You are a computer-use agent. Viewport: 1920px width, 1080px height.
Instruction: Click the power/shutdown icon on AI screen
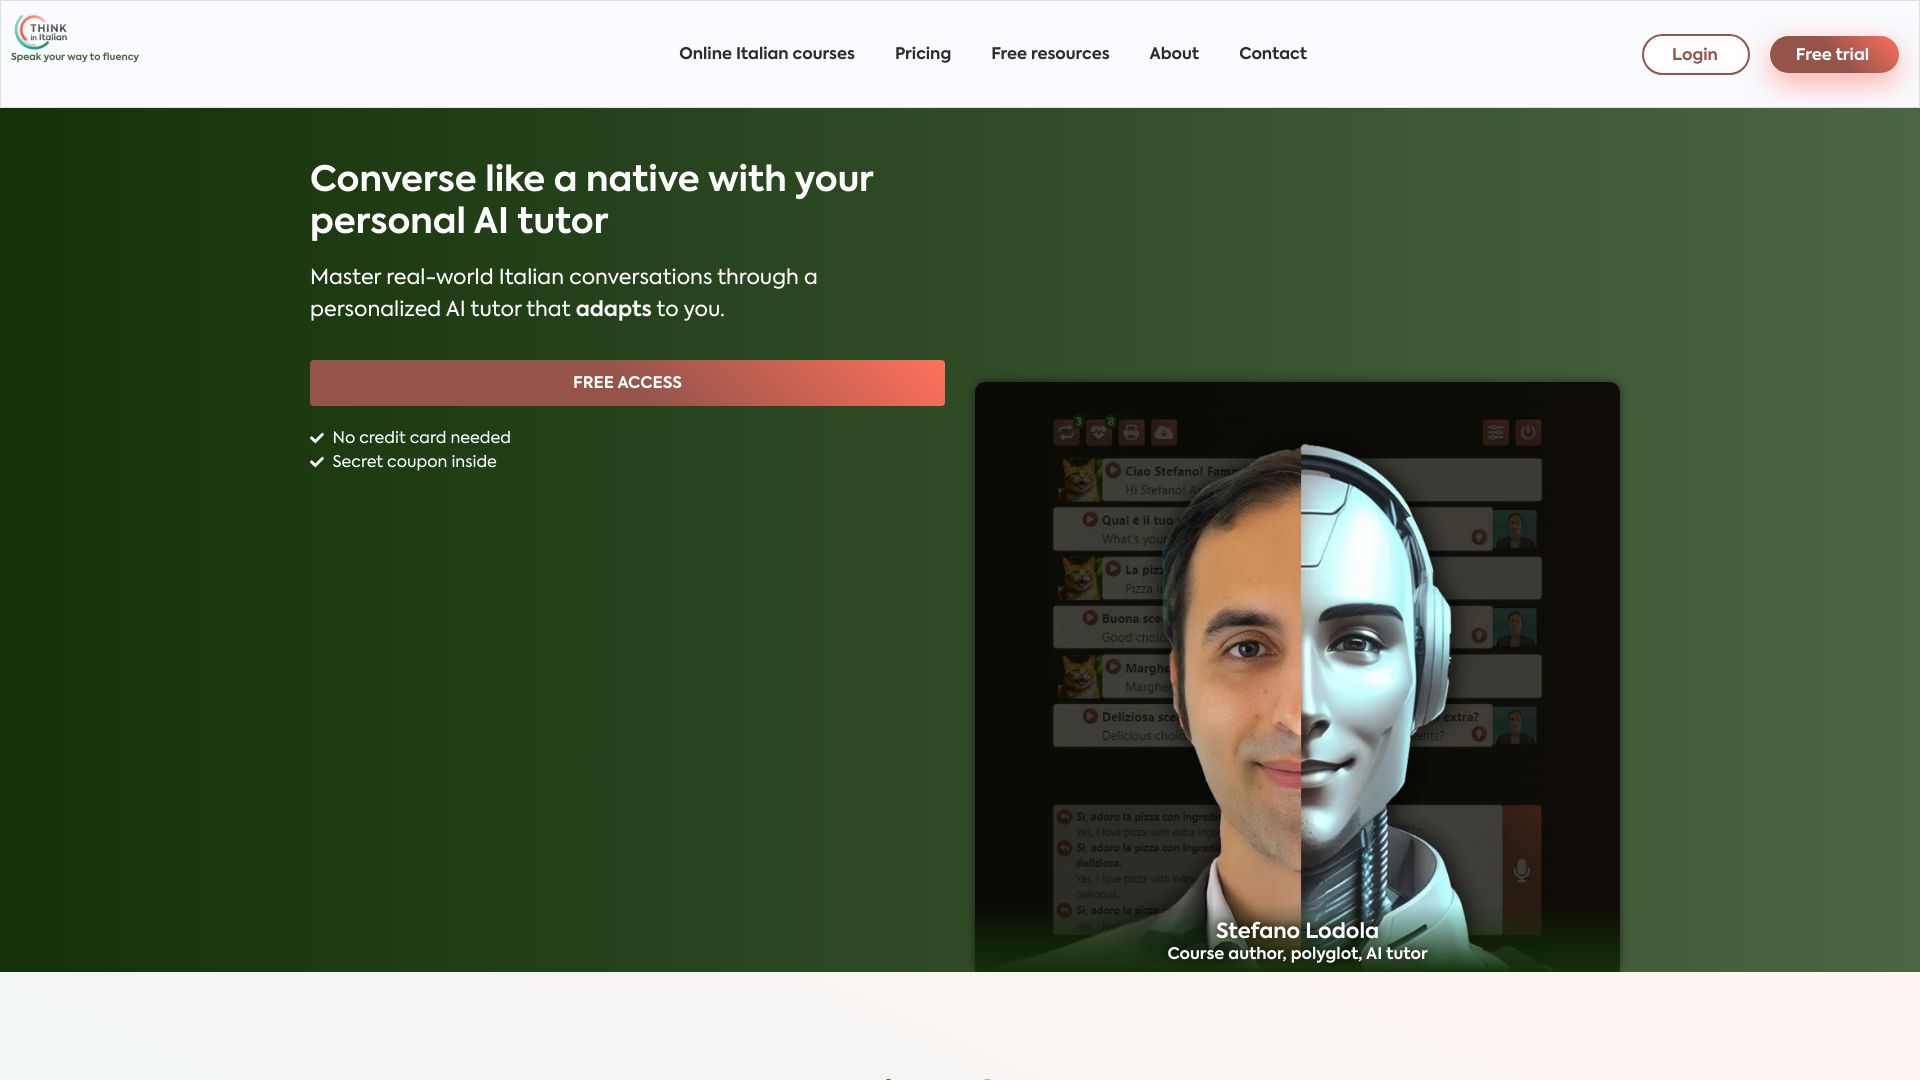(x=1527, y=431)
